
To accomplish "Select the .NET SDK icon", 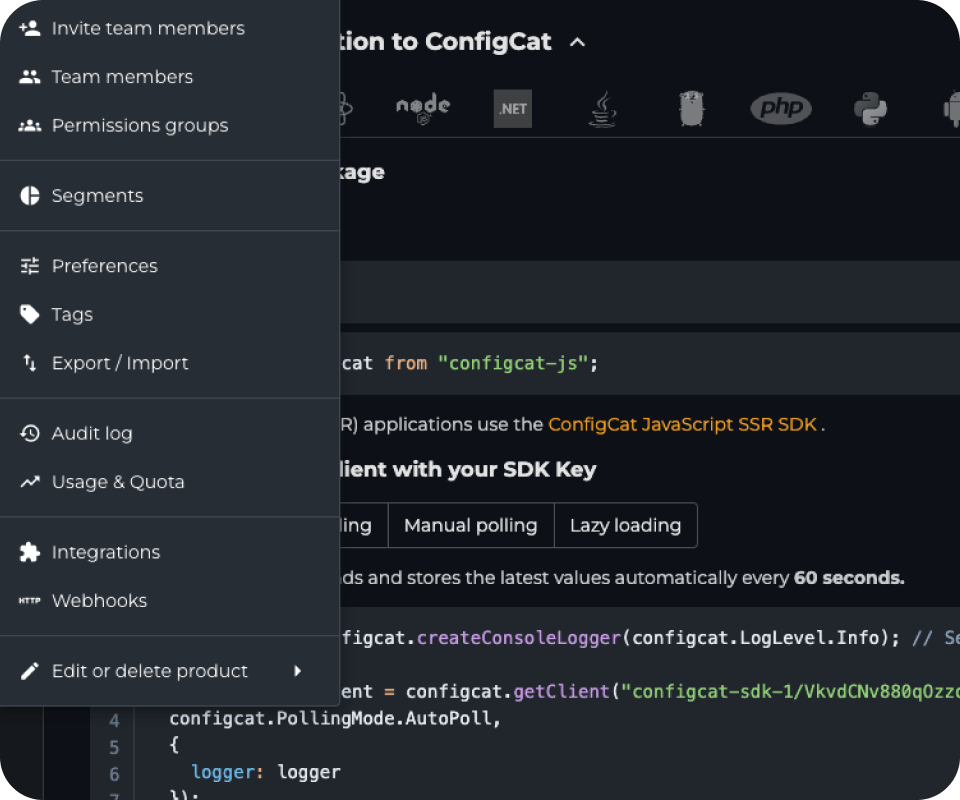I will tap(512, 109).
